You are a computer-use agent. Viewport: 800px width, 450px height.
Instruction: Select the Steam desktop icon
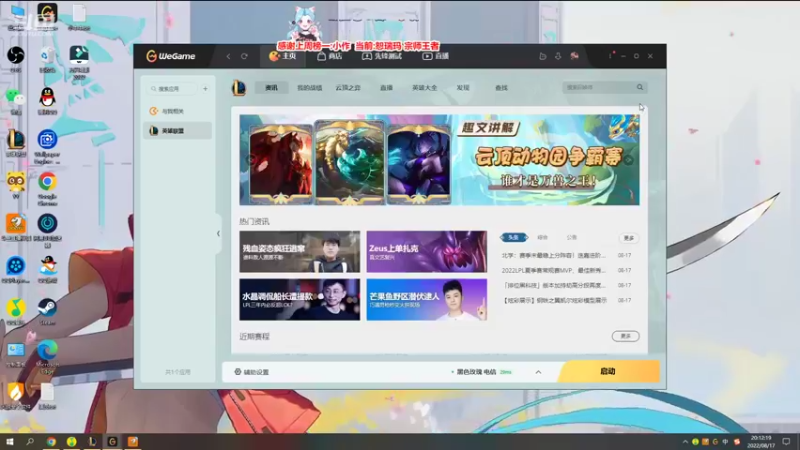47,312
